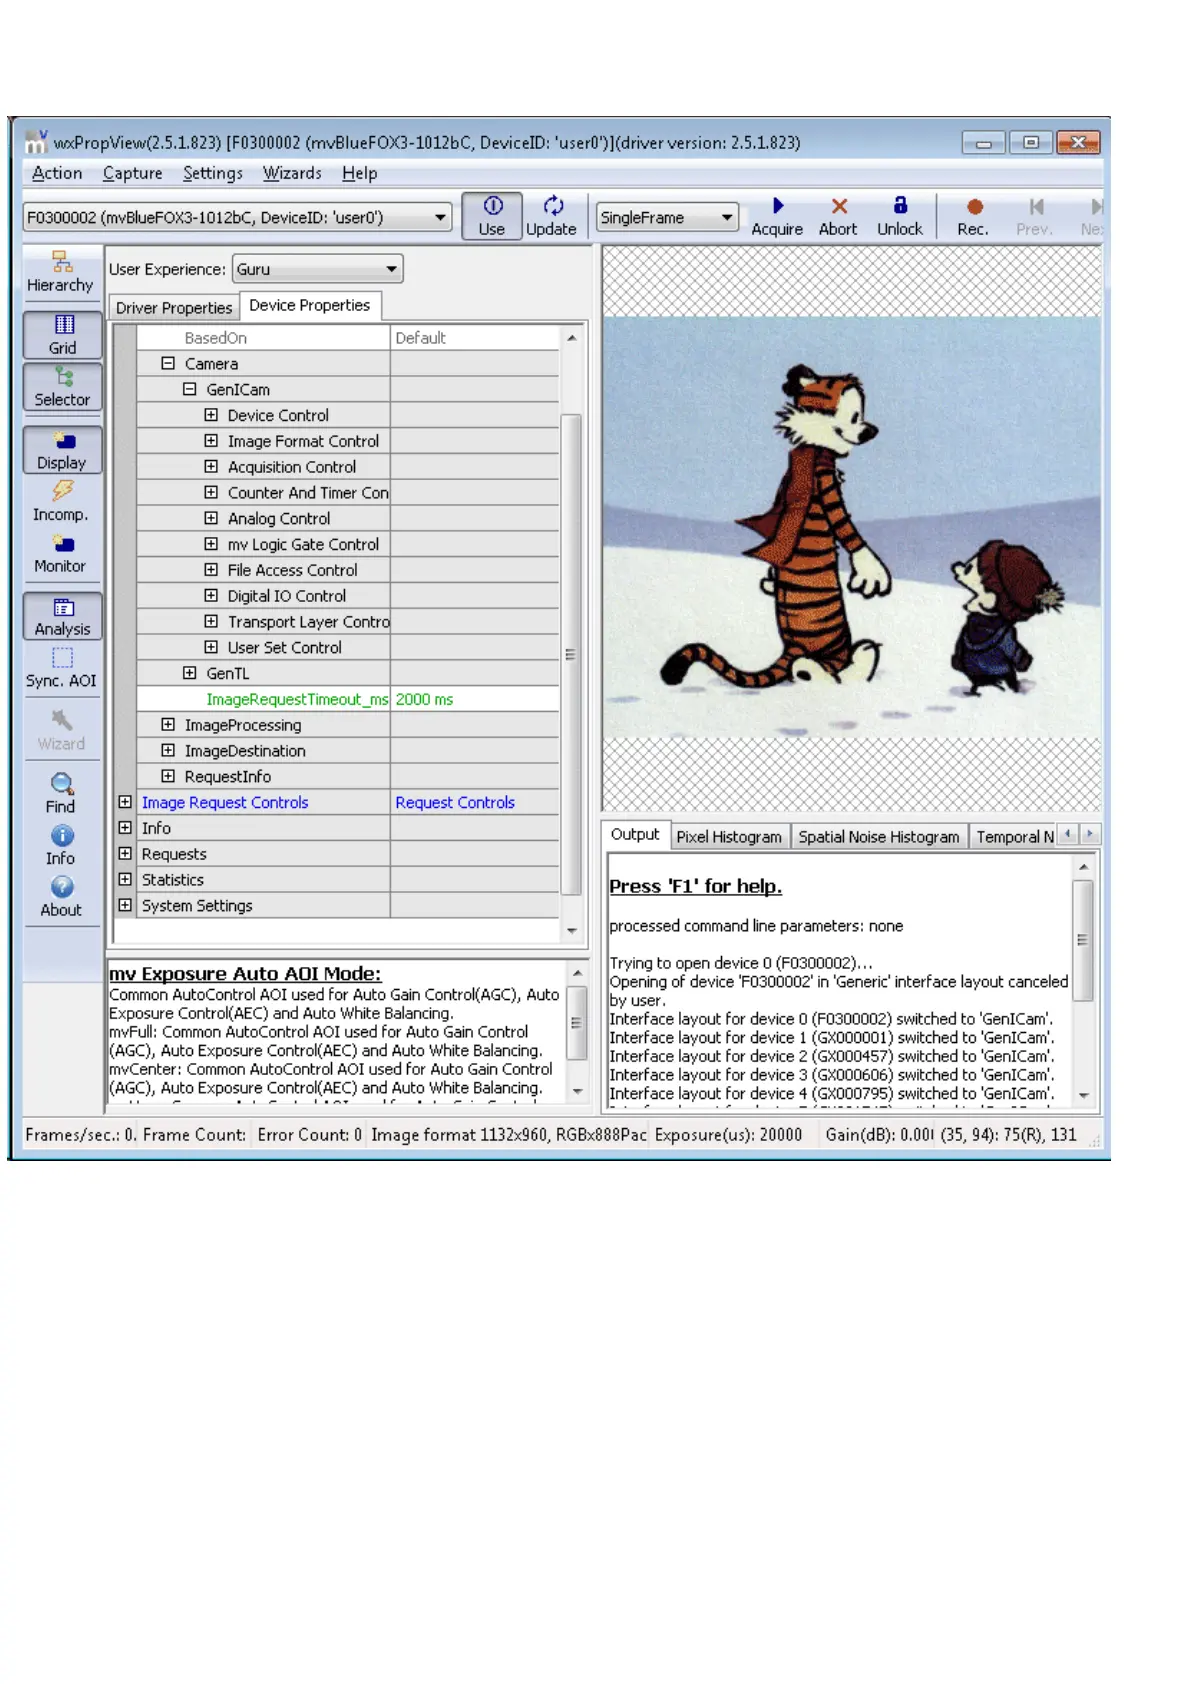Expand the System Settings node
1190x1684 pixels.
125,905
